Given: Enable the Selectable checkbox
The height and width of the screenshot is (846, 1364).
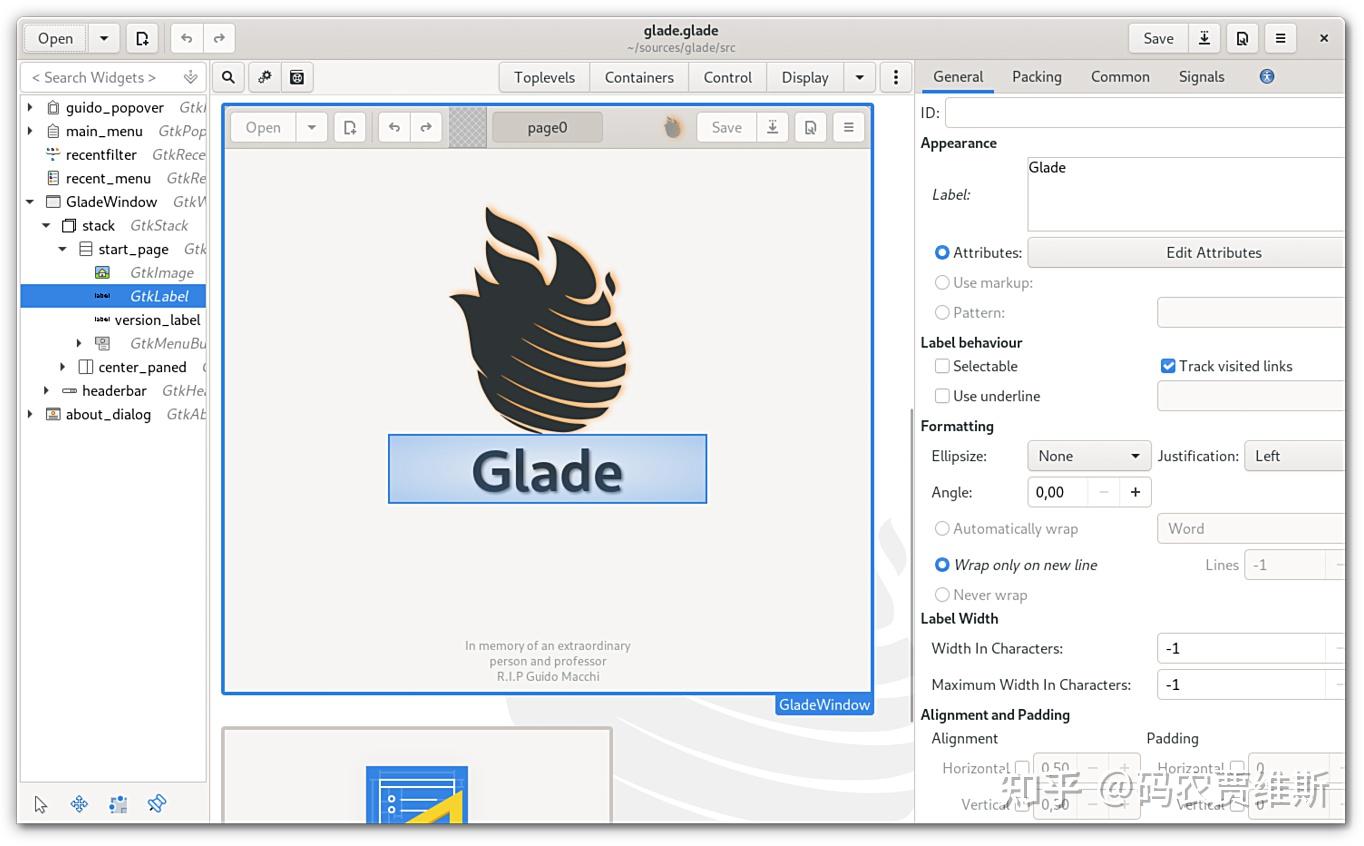Looking at the screenshot, I should click(x=942, y=366).
